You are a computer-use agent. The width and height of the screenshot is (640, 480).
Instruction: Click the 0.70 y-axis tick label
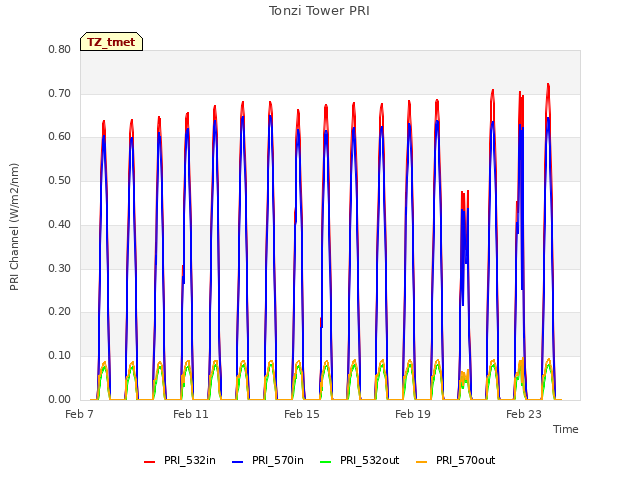tap(60, 93)
